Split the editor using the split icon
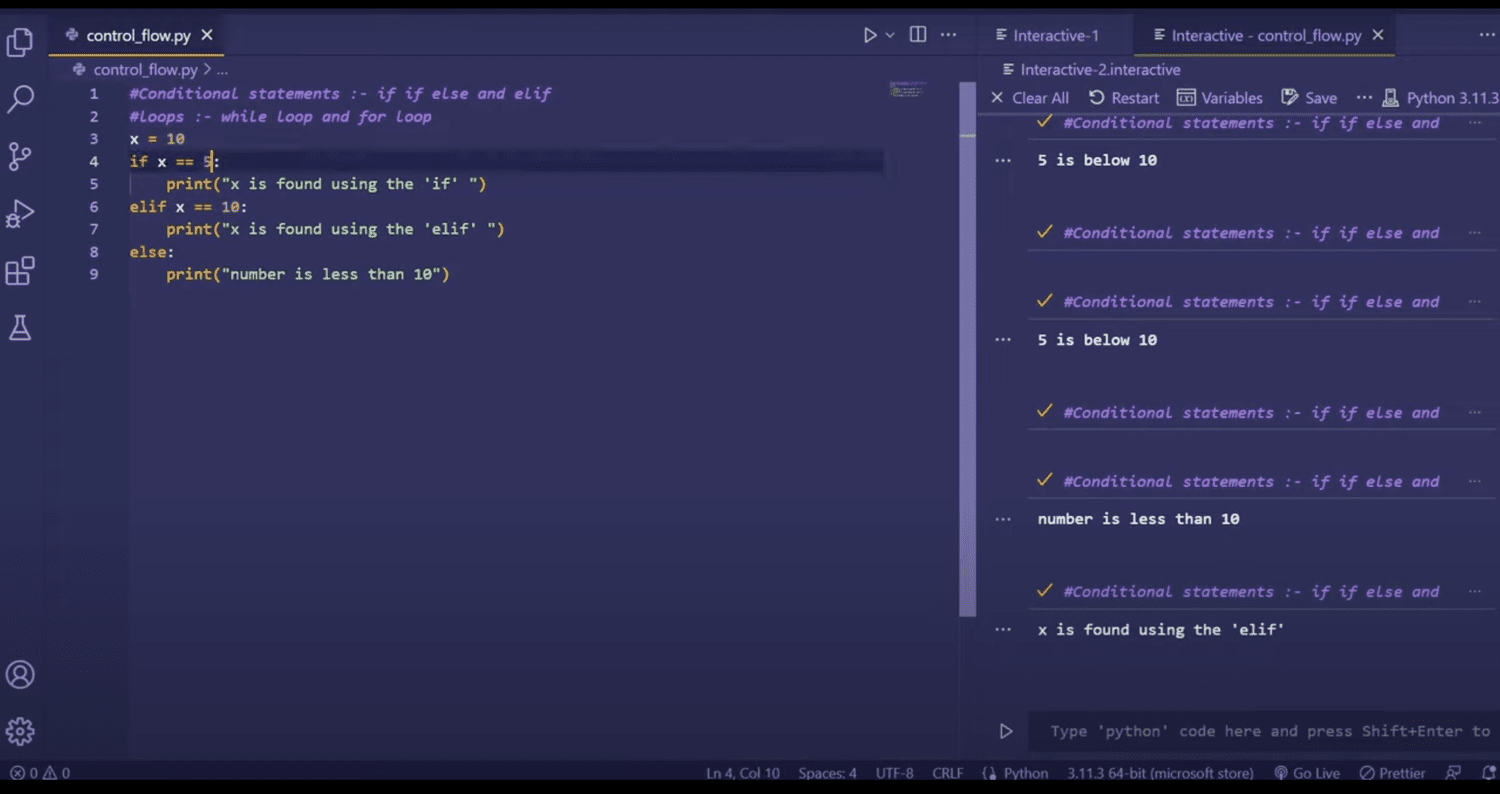 point(917,34)
